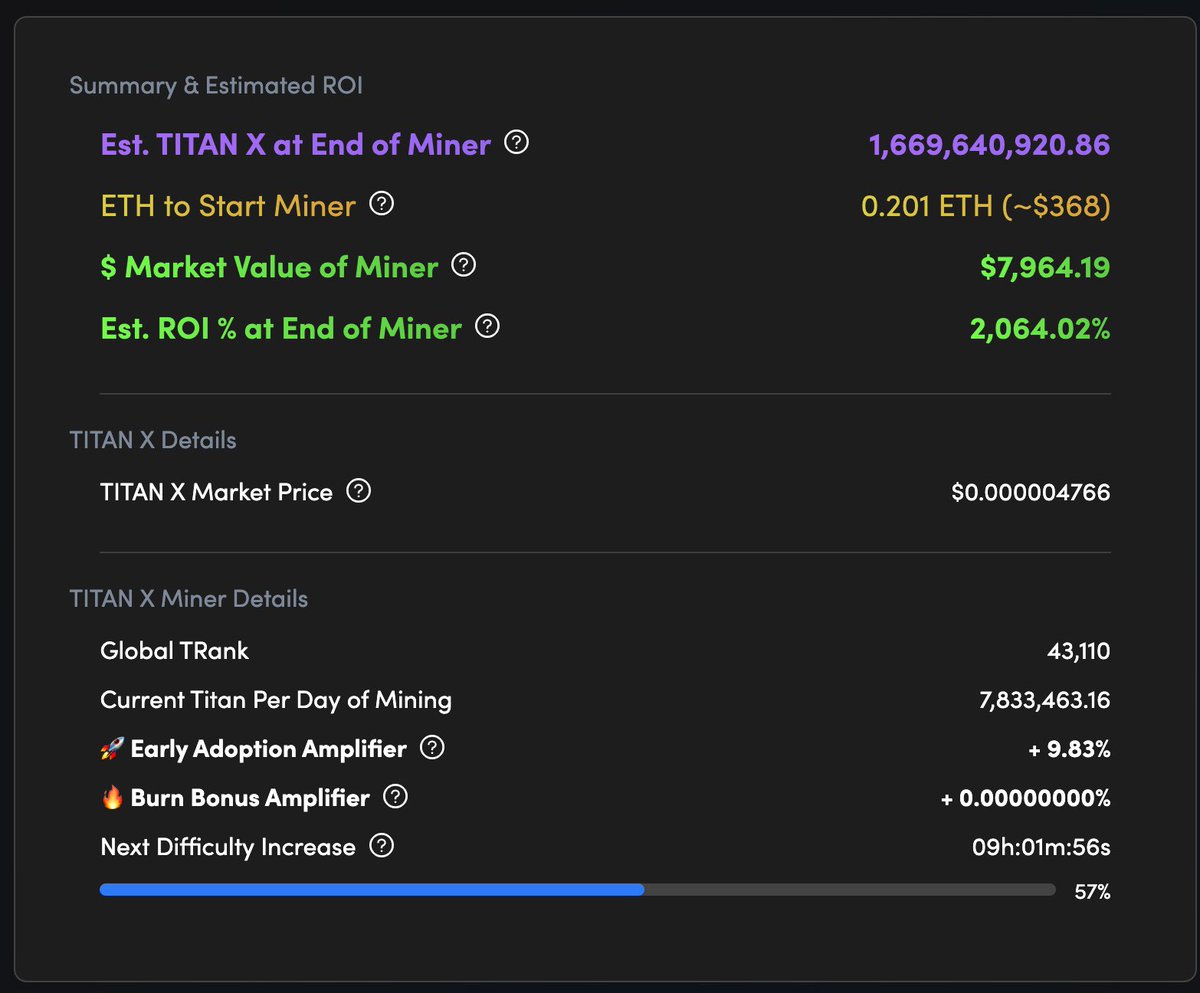Click the TITAN X Market Price label
Screen dimensions: 1200x993
tap(216, 492)
